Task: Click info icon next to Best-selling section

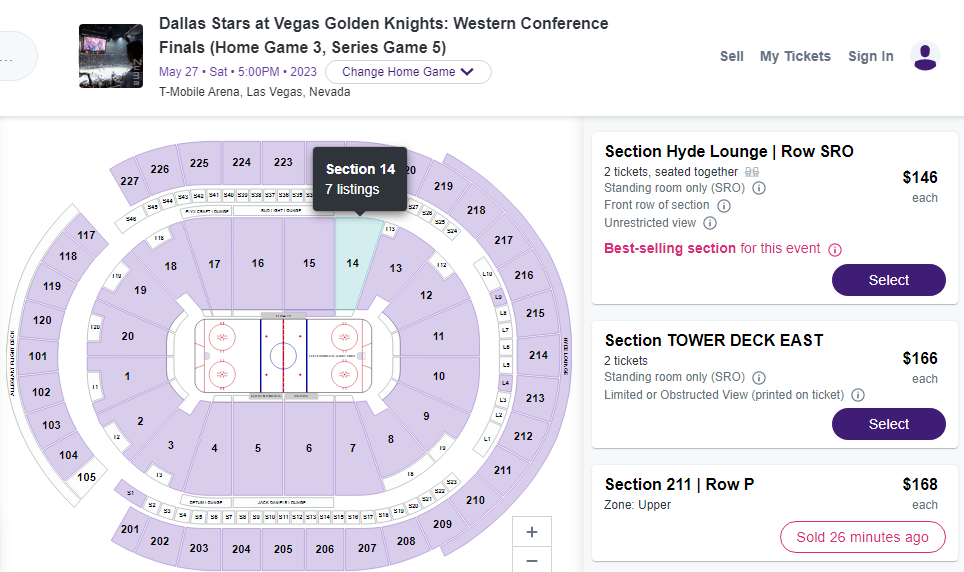Action: pos(835,249)
